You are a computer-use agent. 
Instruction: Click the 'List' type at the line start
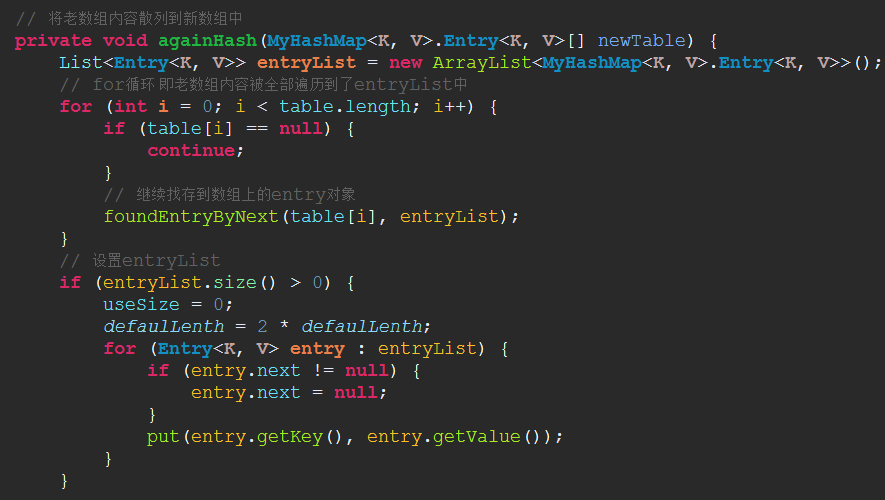click(x=81, y=63)
